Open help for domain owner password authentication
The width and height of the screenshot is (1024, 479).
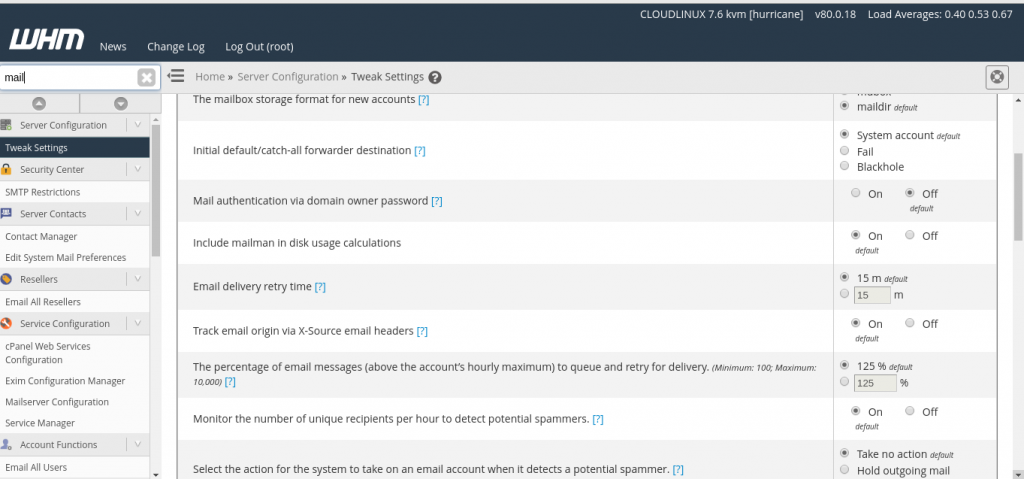[437, 201]
